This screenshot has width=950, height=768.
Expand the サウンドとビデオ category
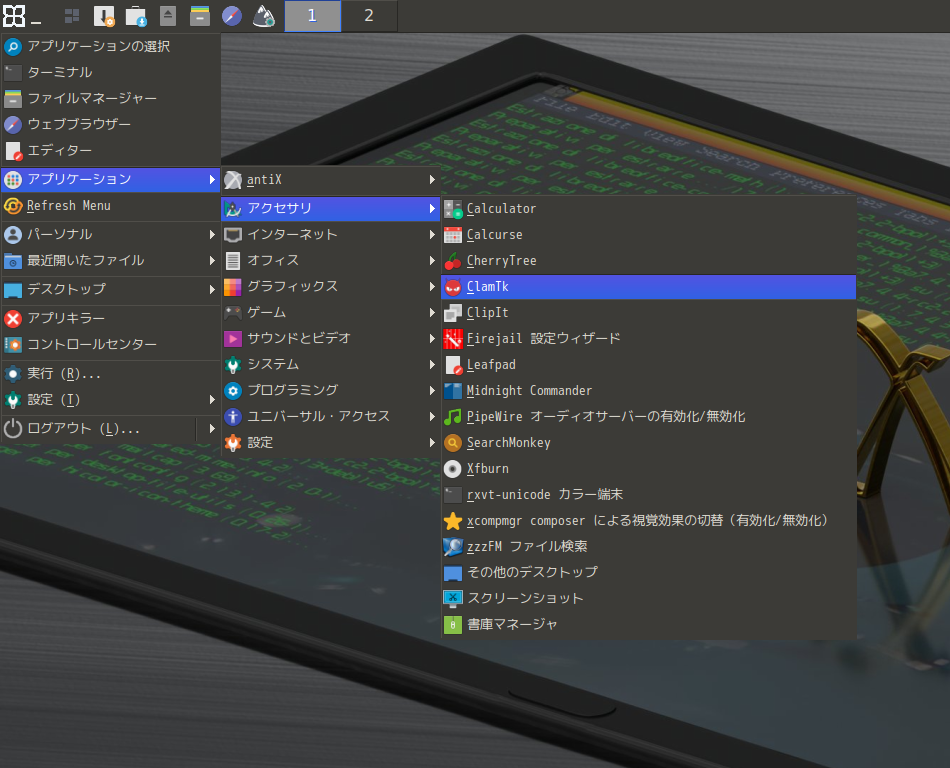pyautogui.click(x=330, y=339)
